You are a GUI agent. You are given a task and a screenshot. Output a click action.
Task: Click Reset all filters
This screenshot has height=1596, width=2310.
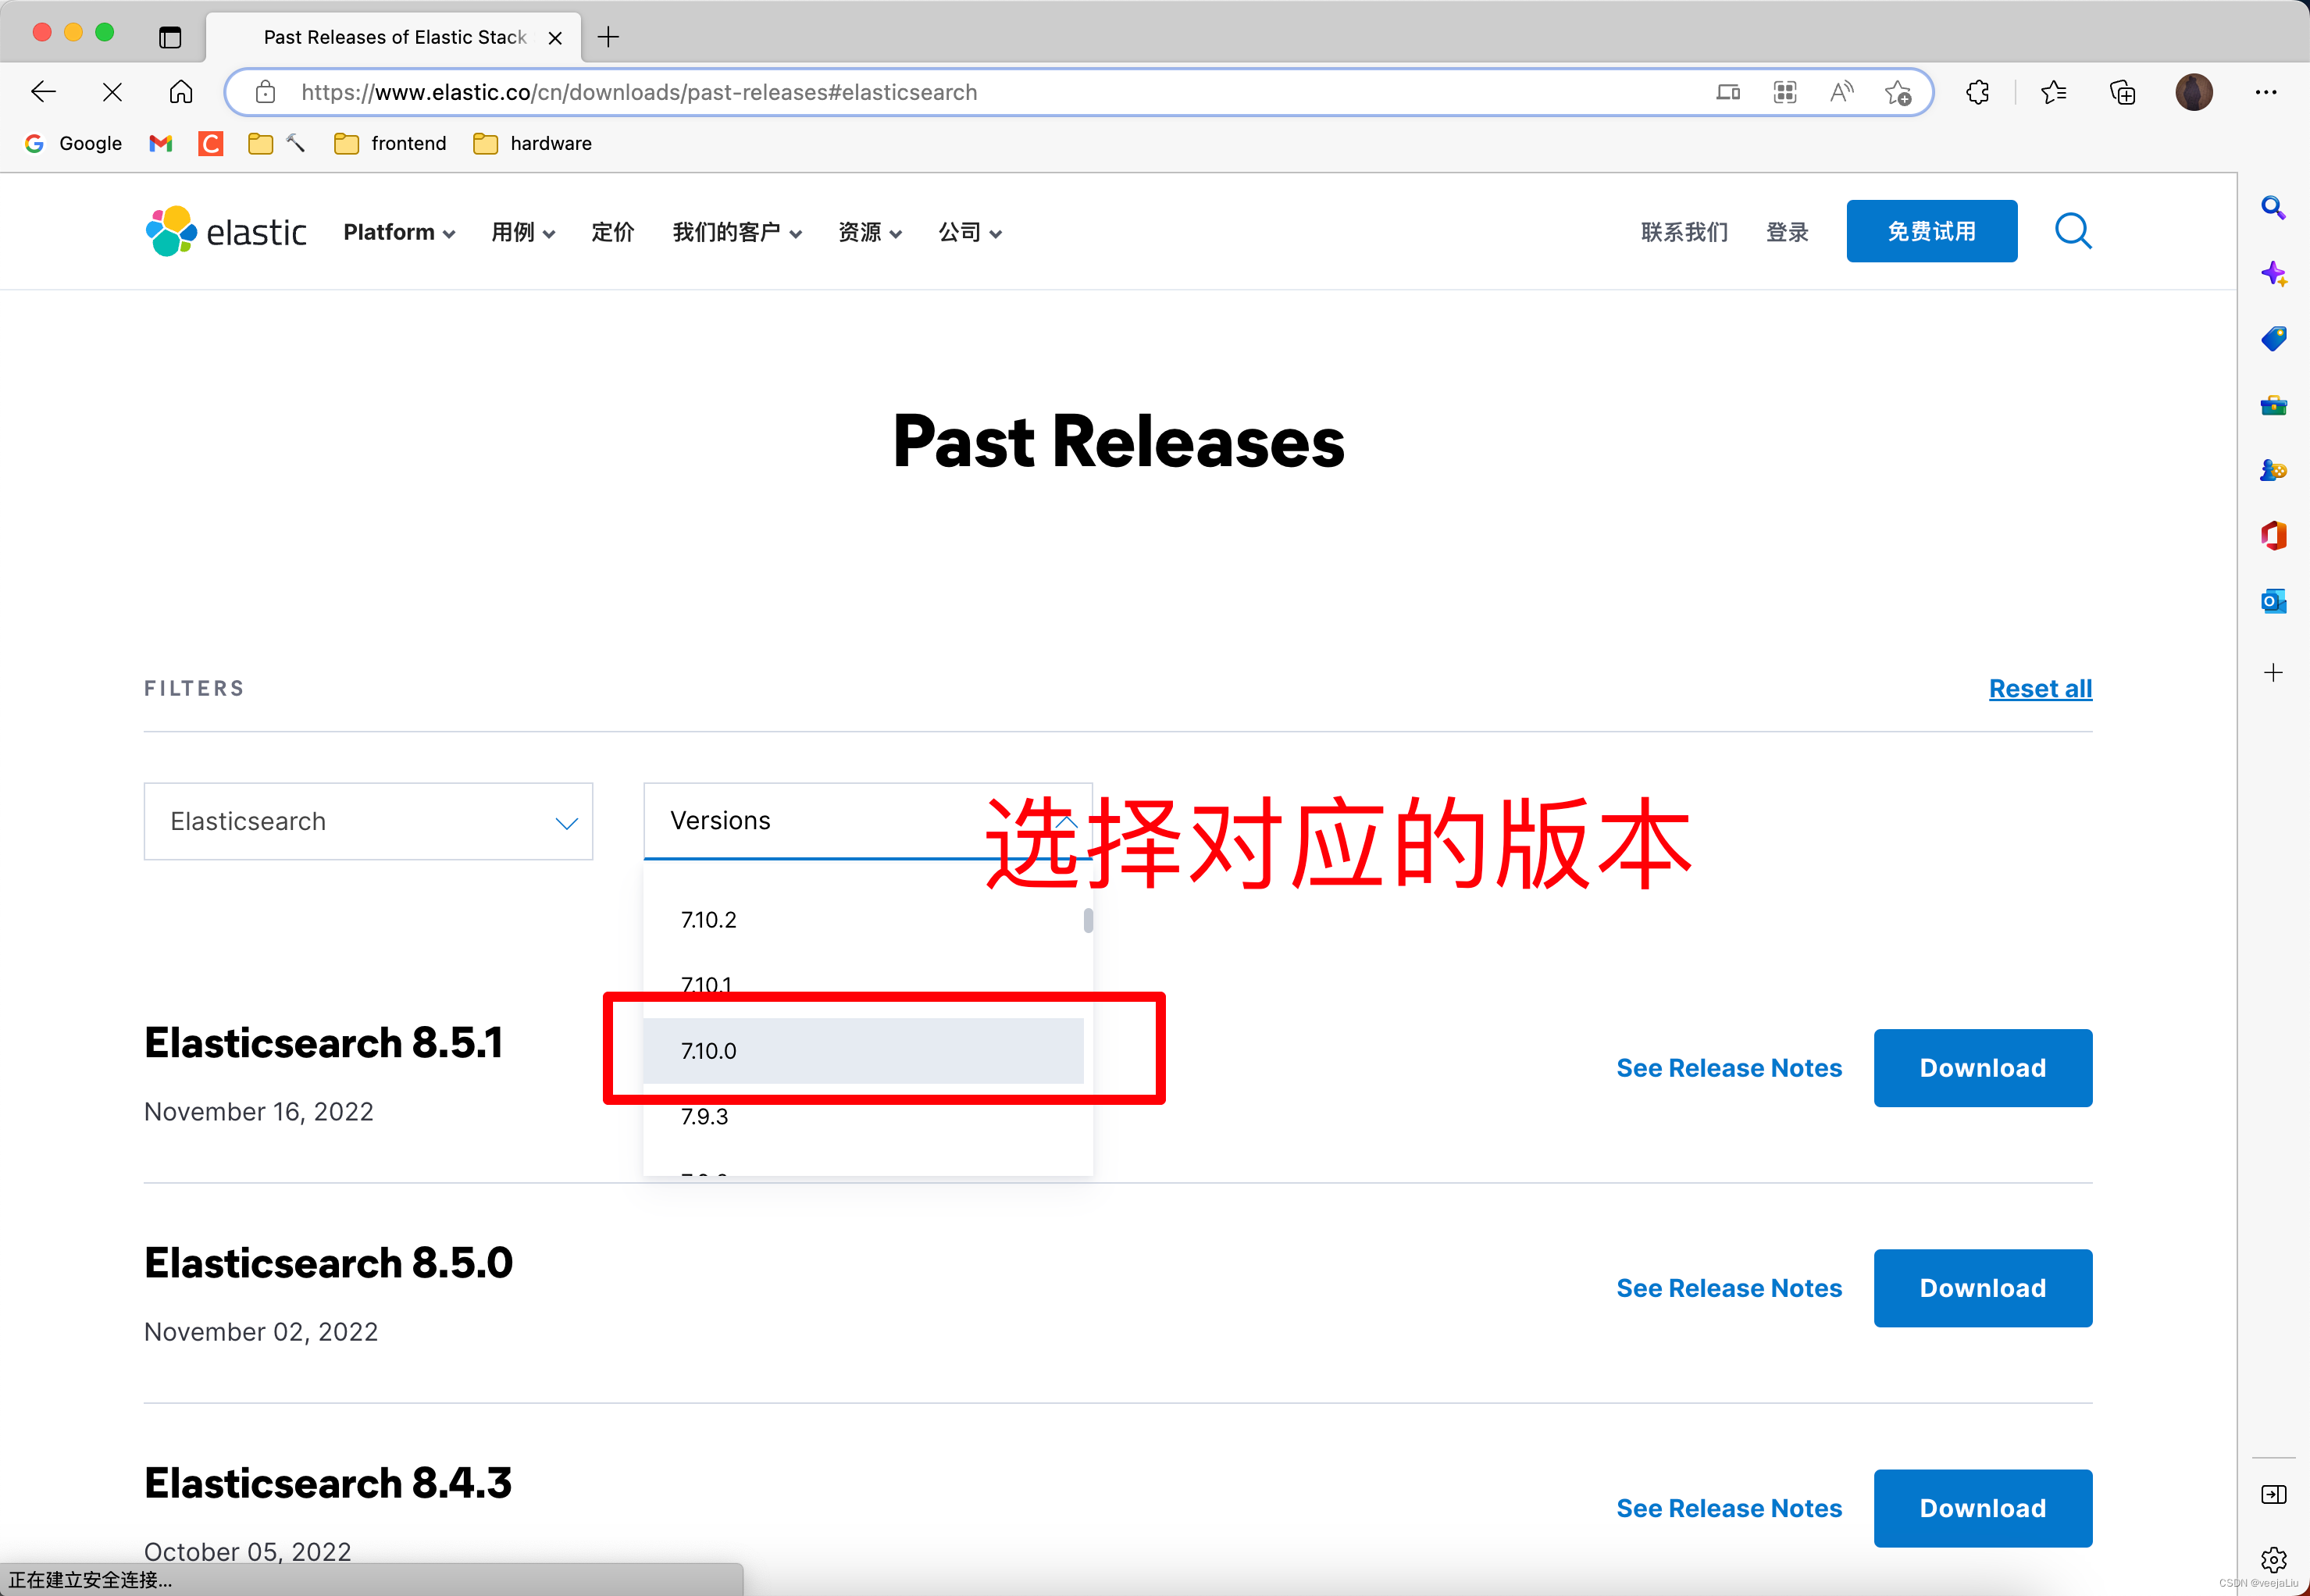point(2040,688)
